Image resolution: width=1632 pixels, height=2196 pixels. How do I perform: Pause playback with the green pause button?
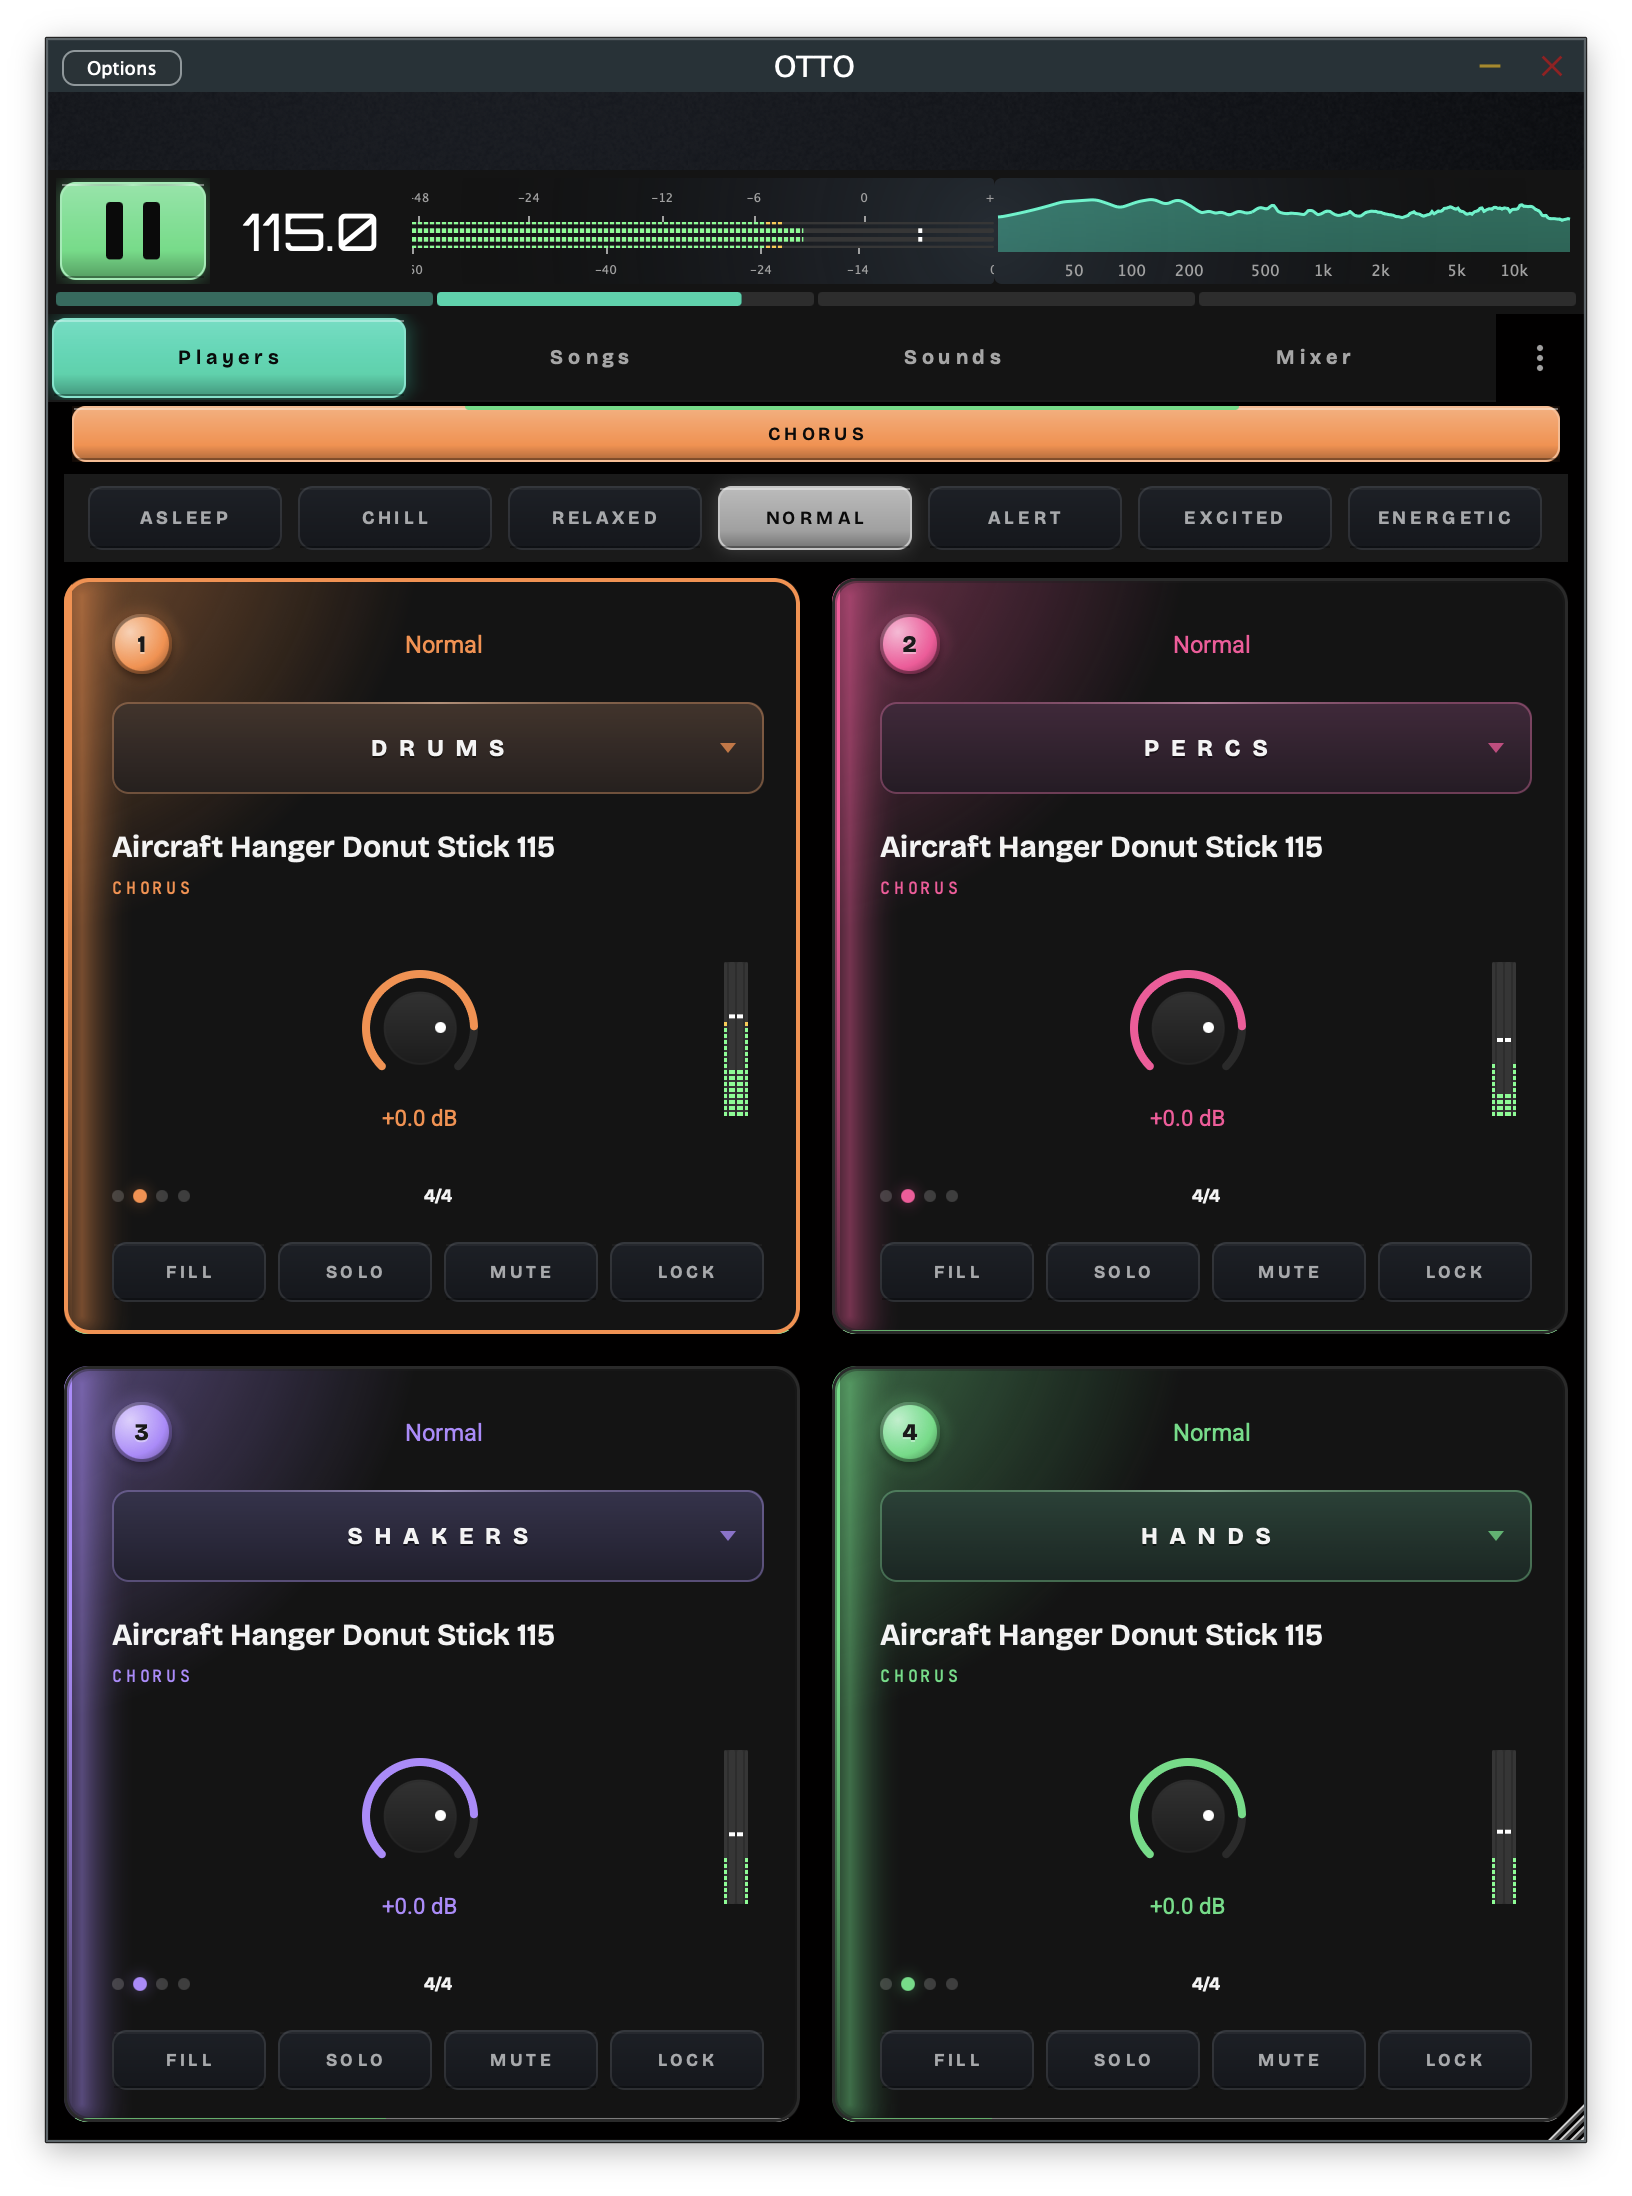[x=133, y=231]
